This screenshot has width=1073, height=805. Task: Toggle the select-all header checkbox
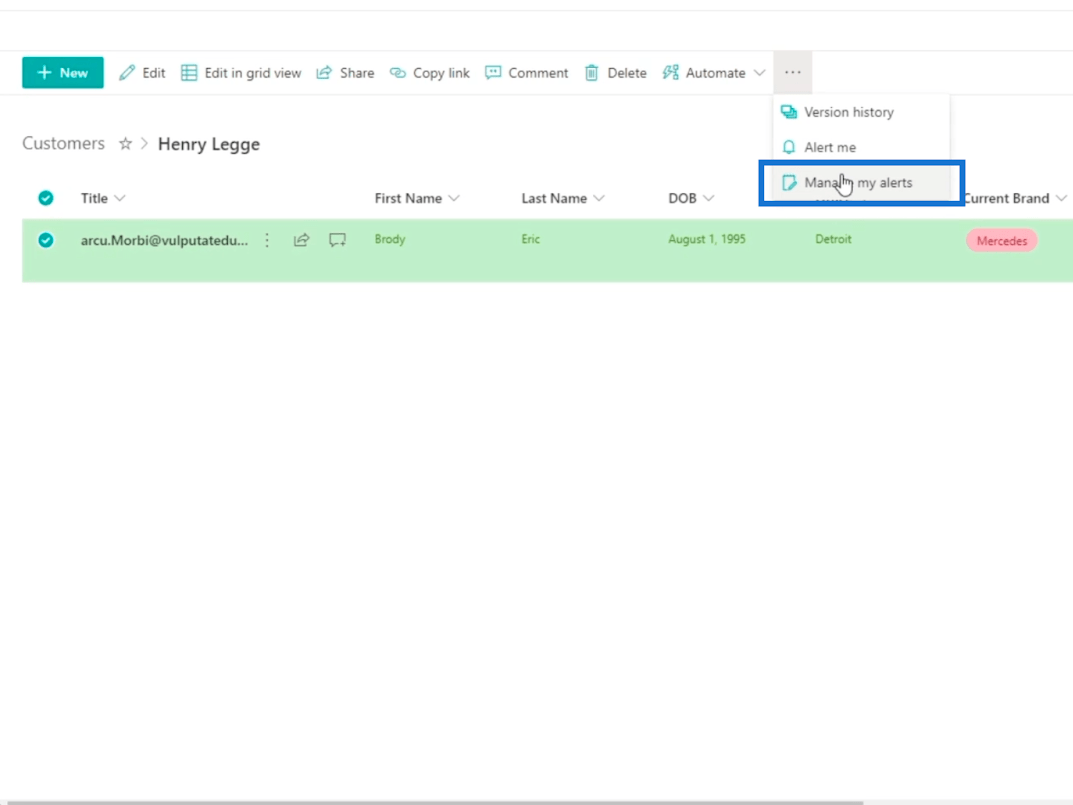point(46,199)
